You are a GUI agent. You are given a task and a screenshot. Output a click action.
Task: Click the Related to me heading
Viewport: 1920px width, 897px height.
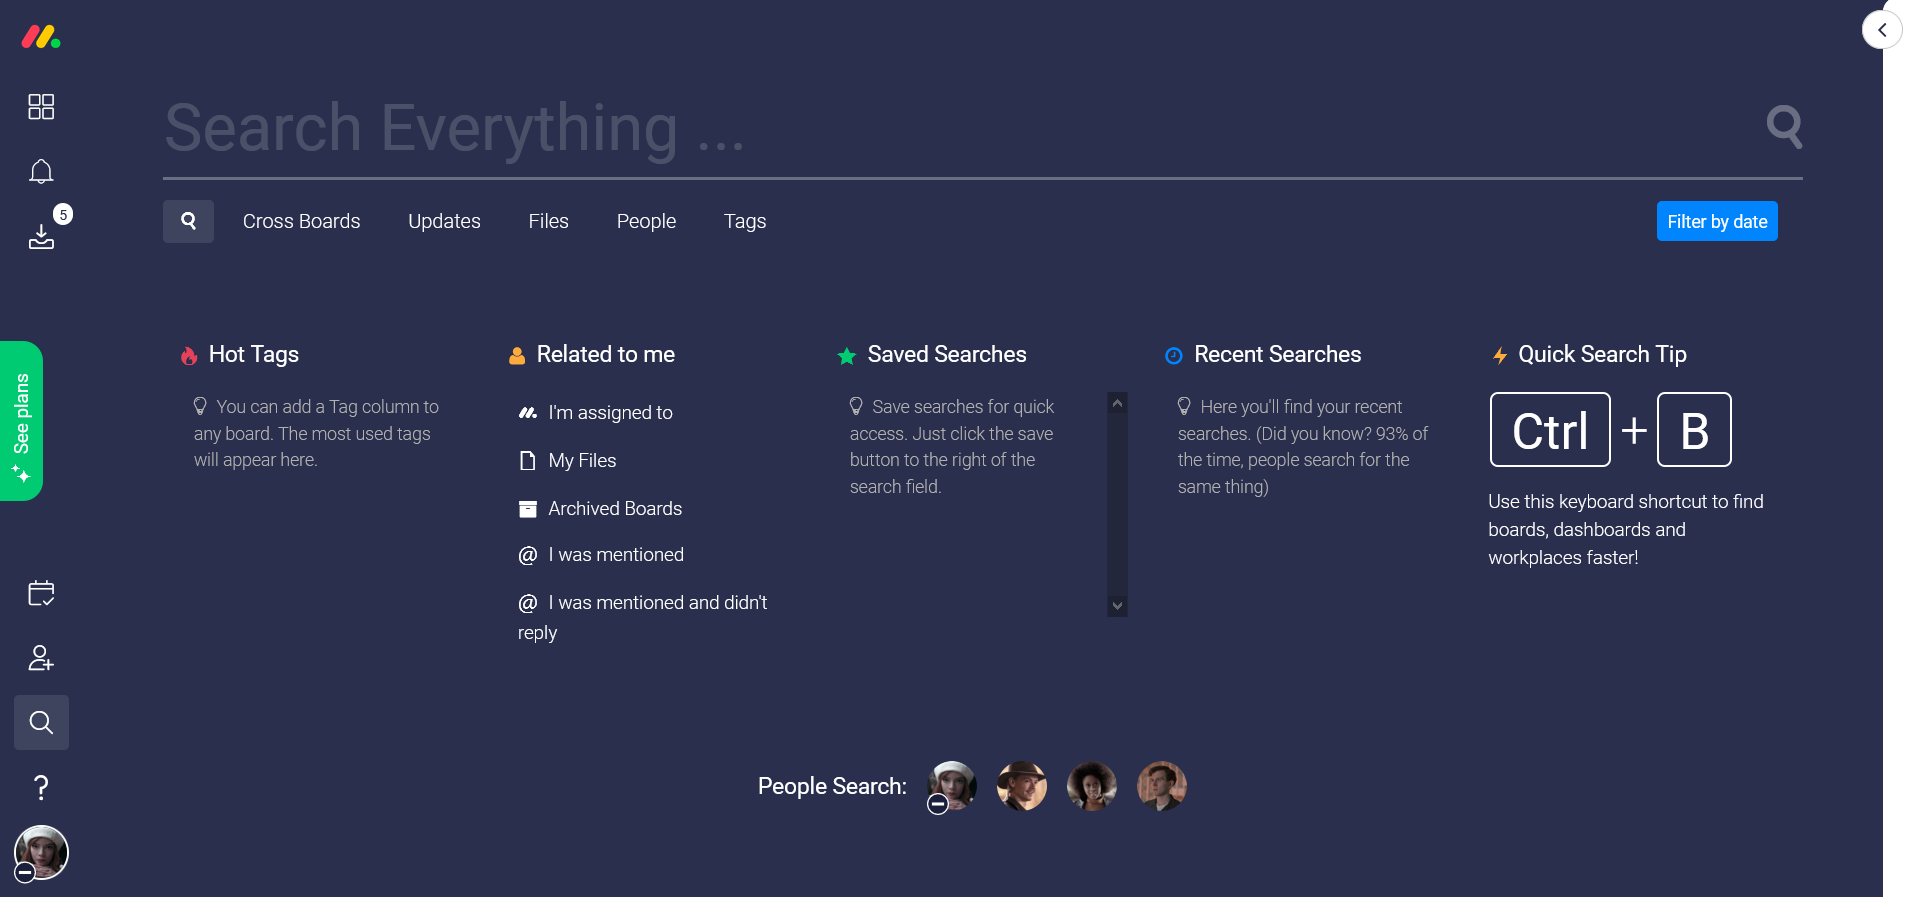605,354
